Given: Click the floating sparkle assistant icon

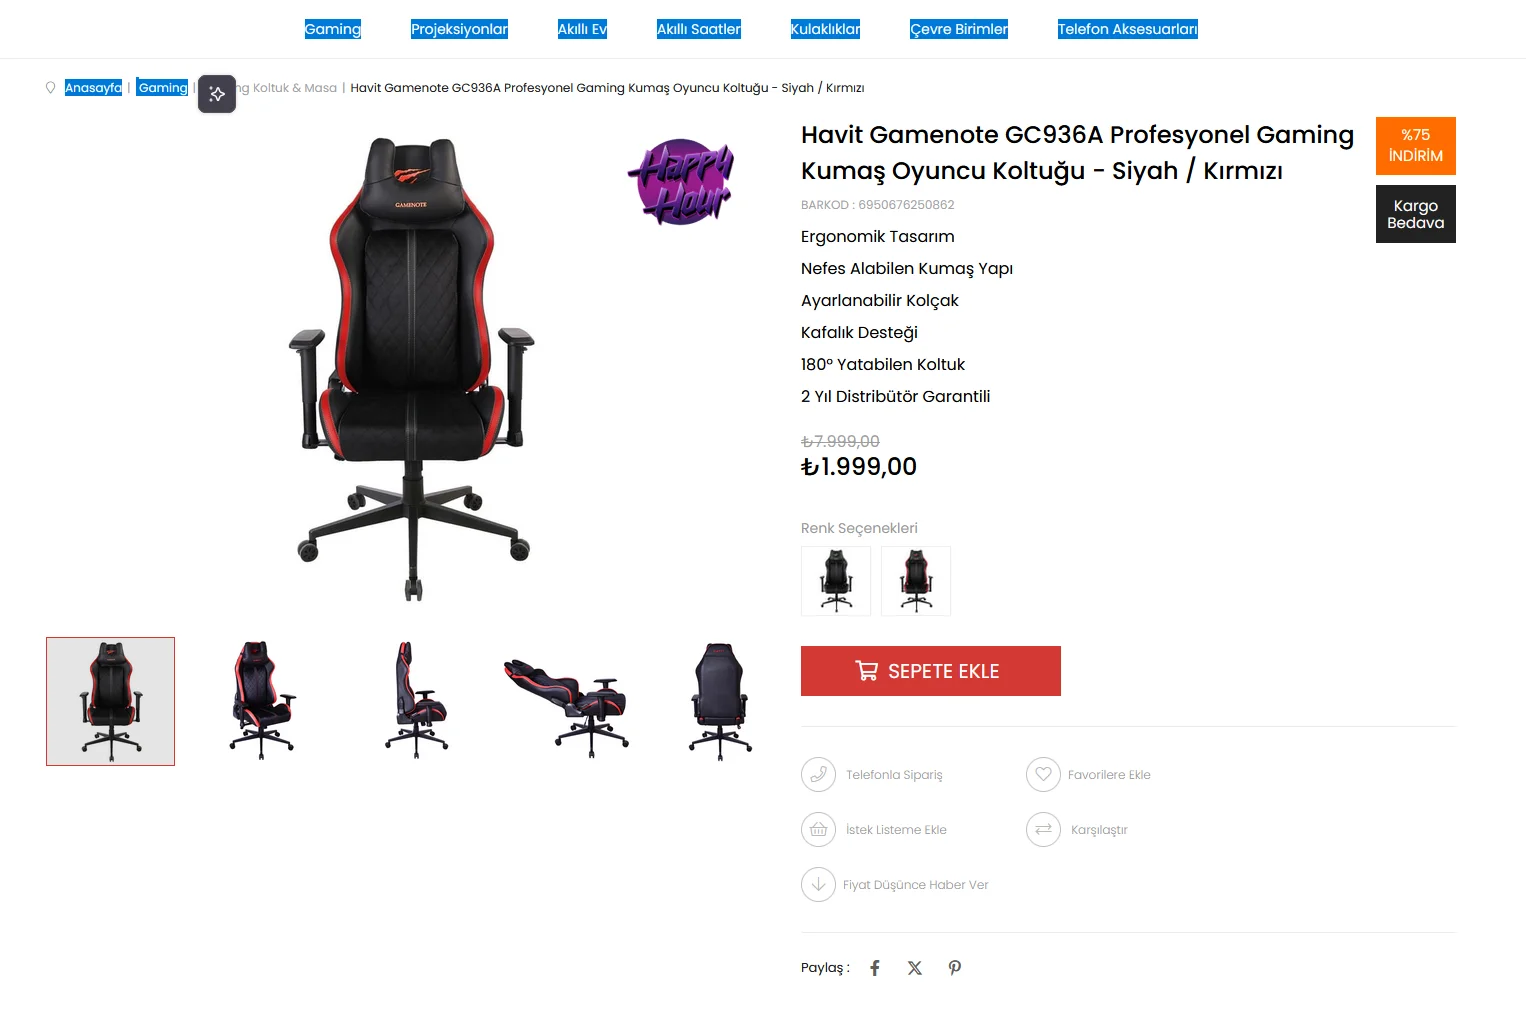Looking at the screenshot, I should click(217, 94).
